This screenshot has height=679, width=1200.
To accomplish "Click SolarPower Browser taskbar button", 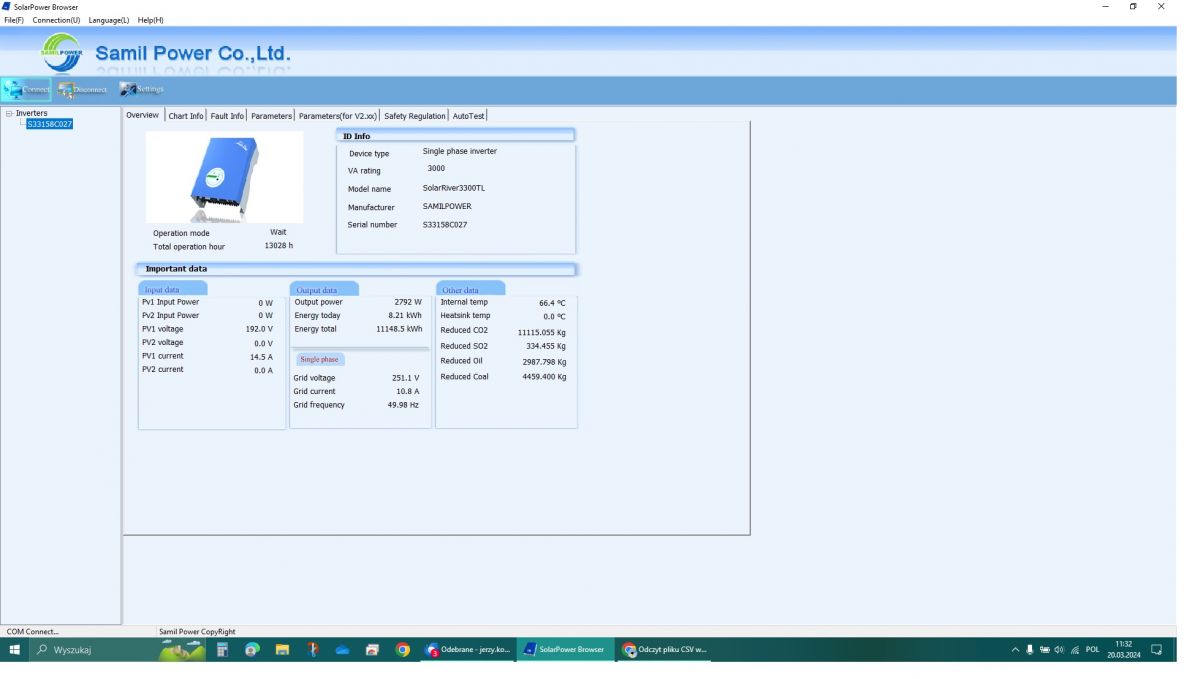I will coord(565,650).
